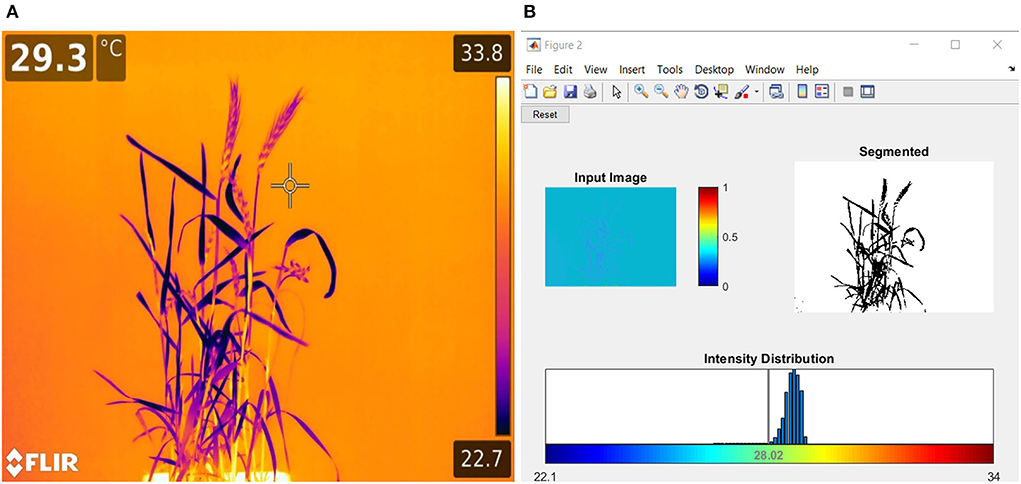Open the File menu
Screen dimensions: 1021x484
pos(534,69)
